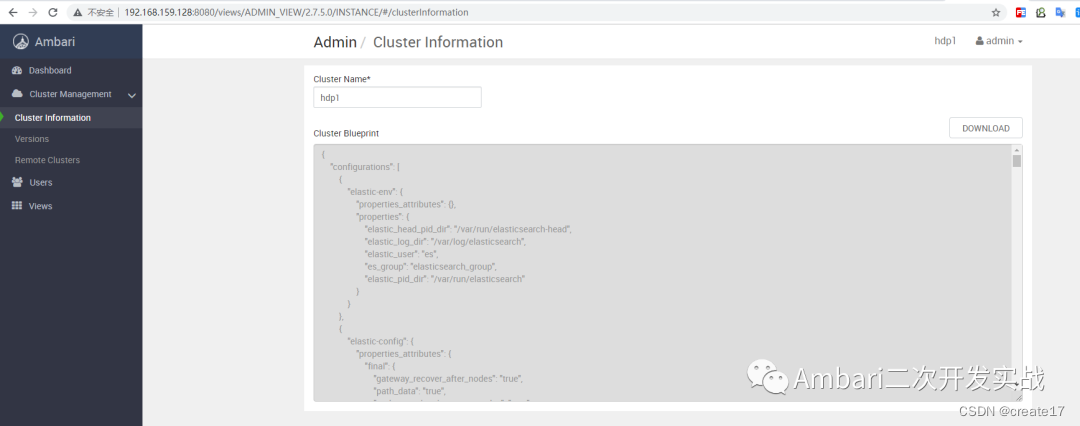Select Versions in the sidebar
This screenshot has height=426, width=1080.
point(32,139)
